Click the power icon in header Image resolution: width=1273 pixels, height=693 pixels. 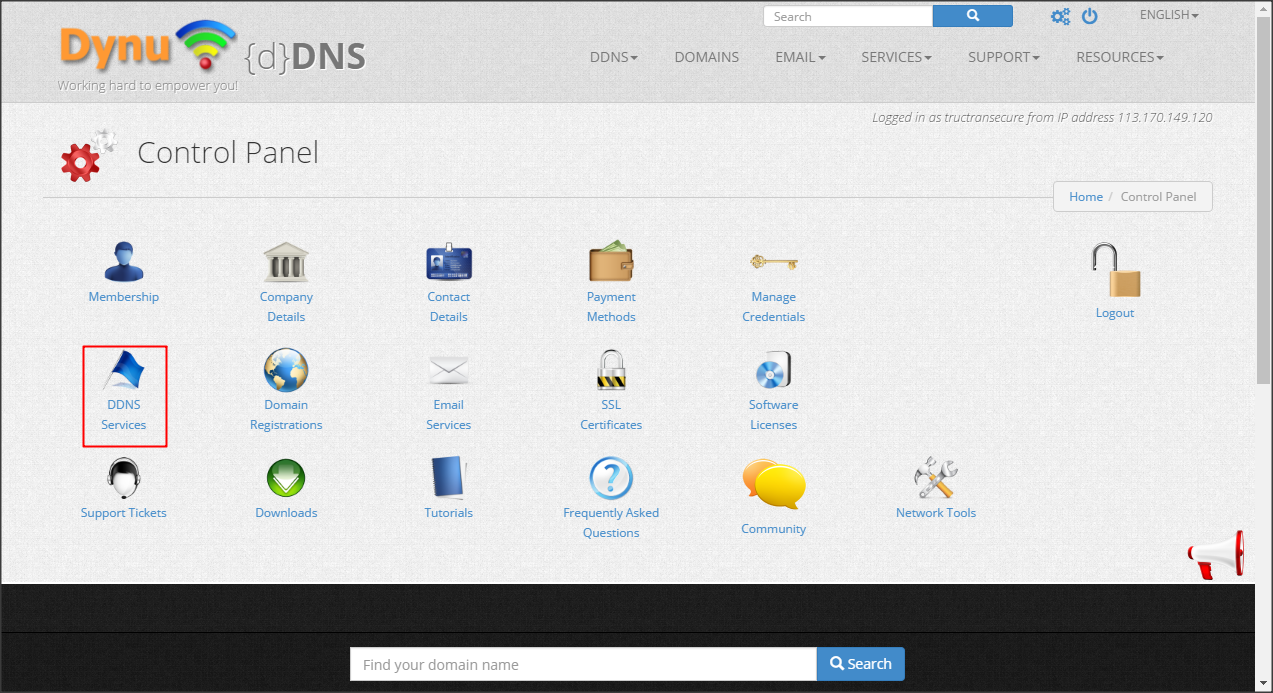coord(1090,16)
